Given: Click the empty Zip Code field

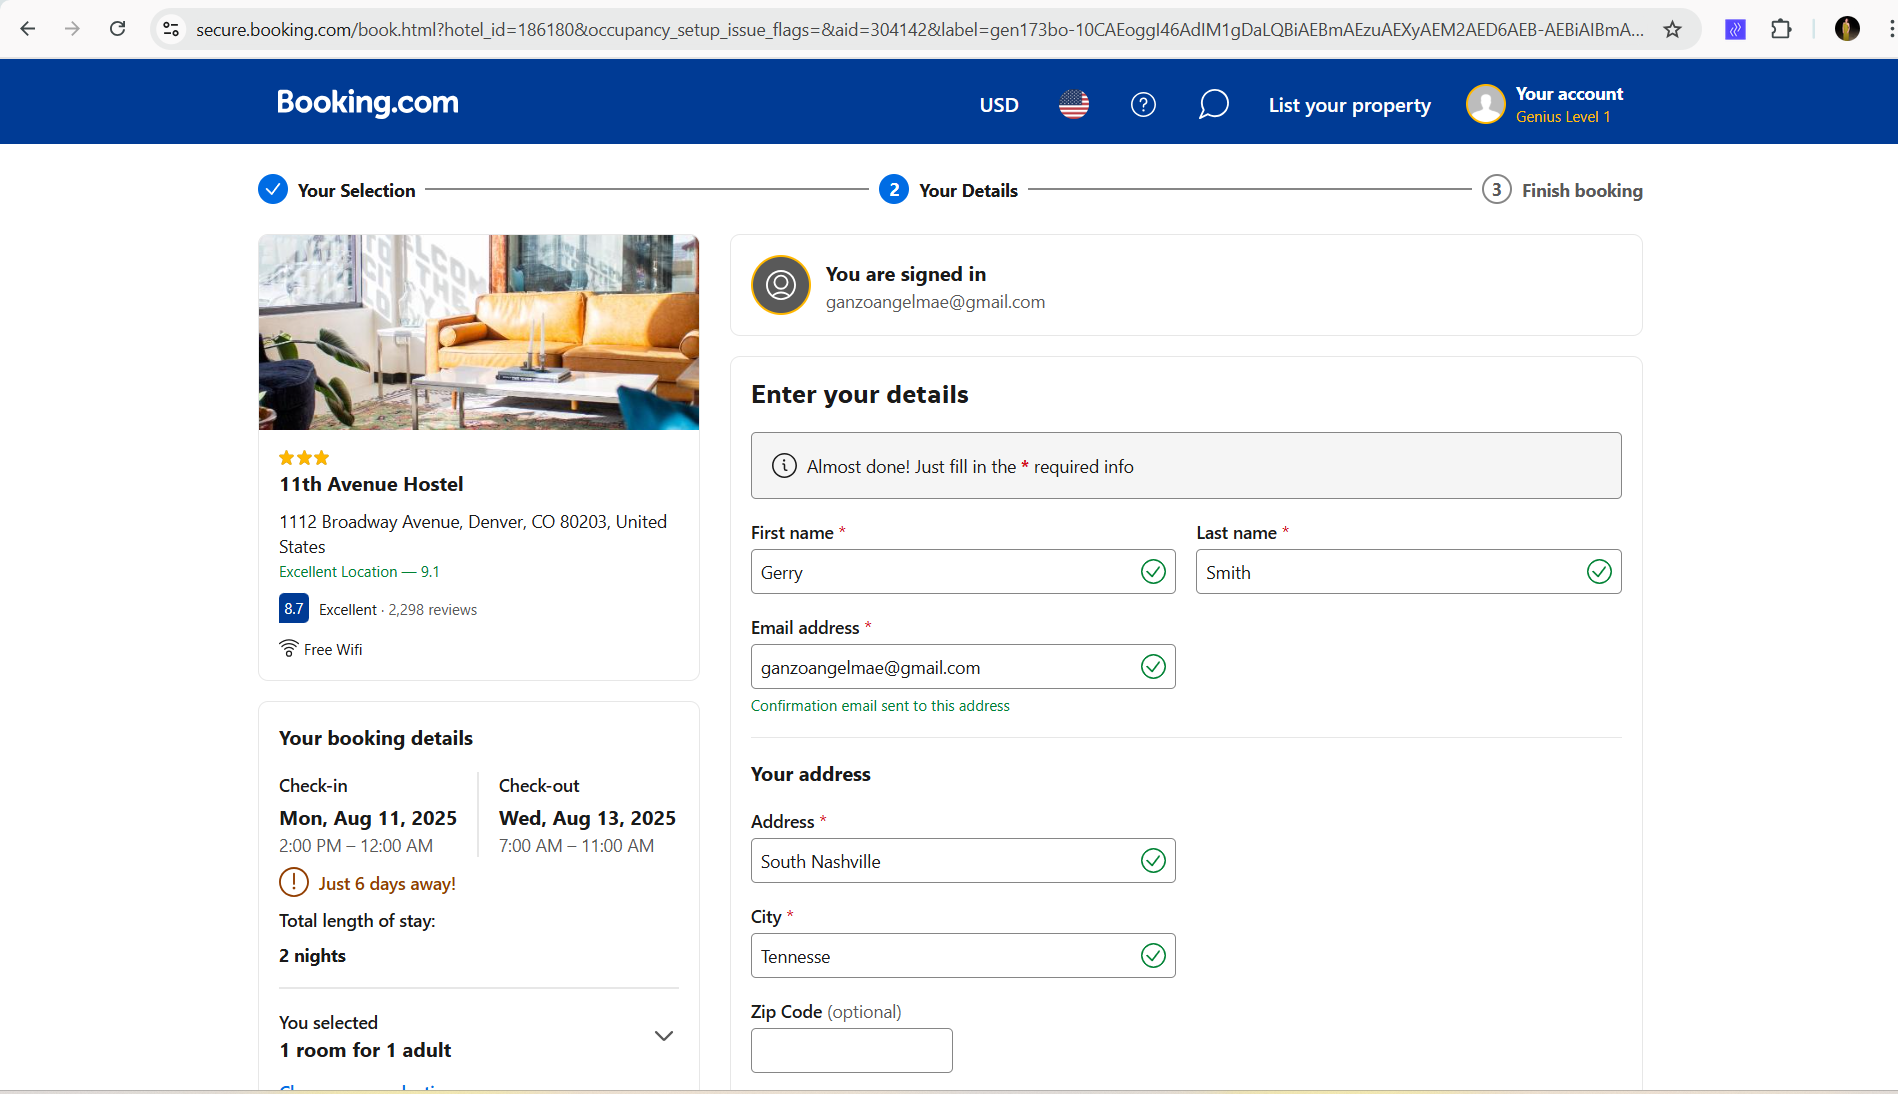Looking at the screenshot, I should (x=852, y=1050).
